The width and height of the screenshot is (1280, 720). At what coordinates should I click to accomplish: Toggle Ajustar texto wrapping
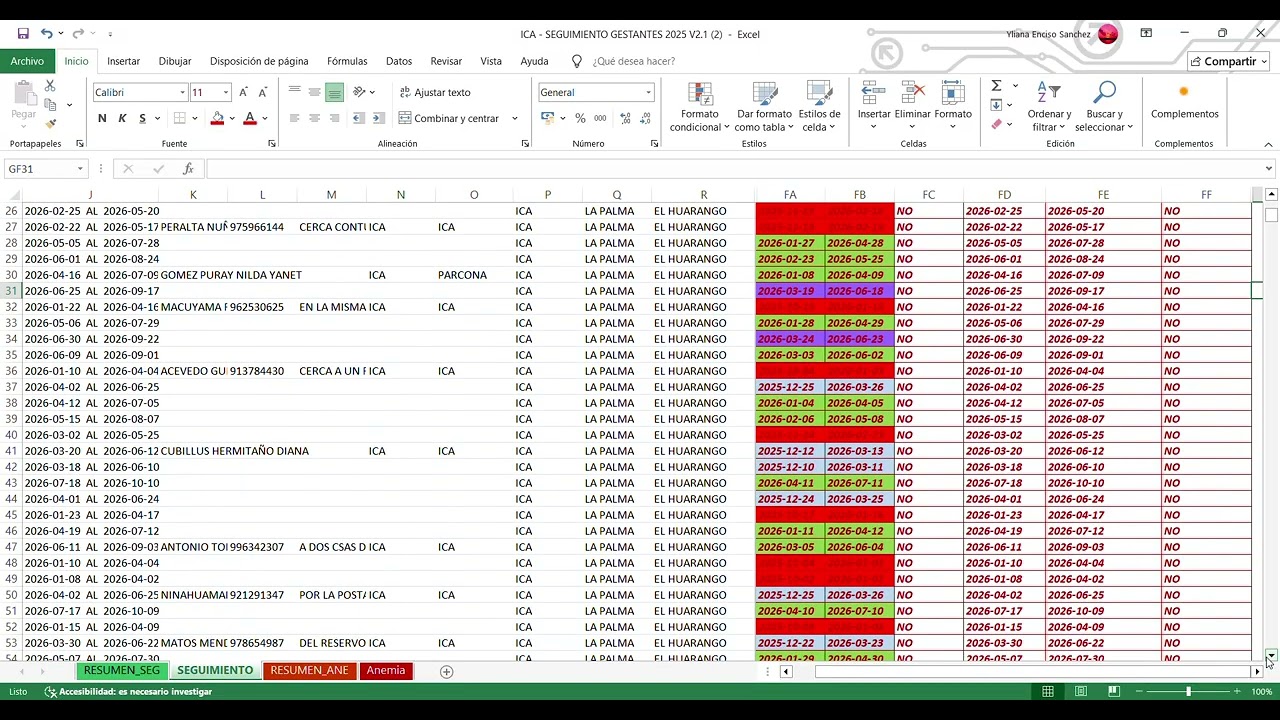pyautogui.click(x=435, y=92)
